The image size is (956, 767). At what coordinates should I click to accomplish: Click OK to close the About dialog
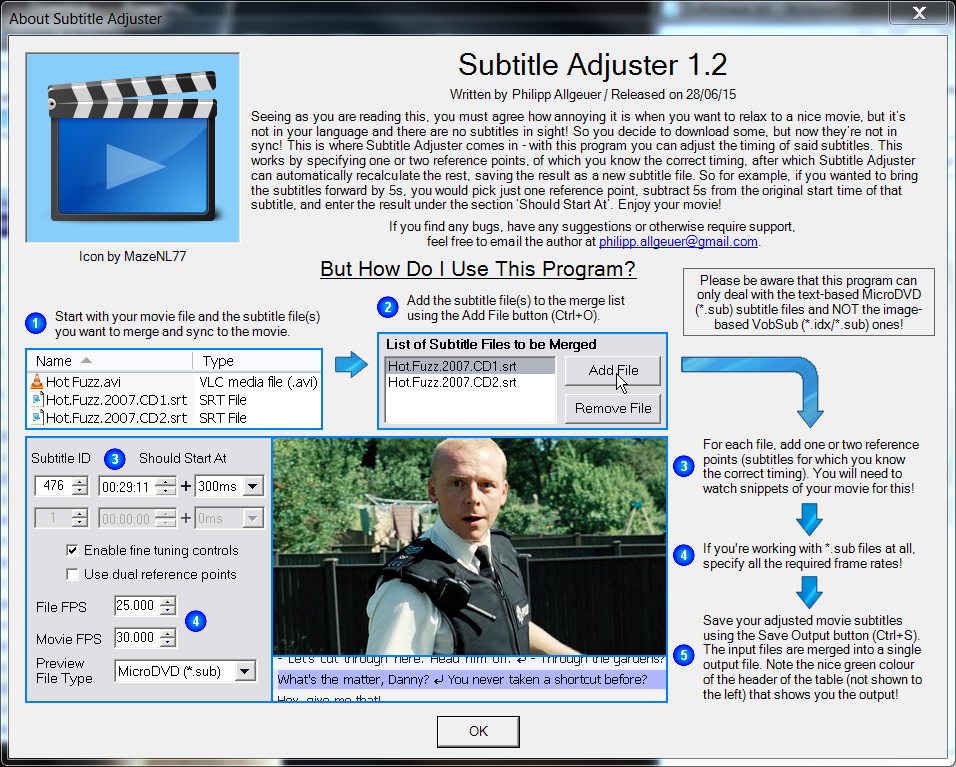[x=478, y=731]
